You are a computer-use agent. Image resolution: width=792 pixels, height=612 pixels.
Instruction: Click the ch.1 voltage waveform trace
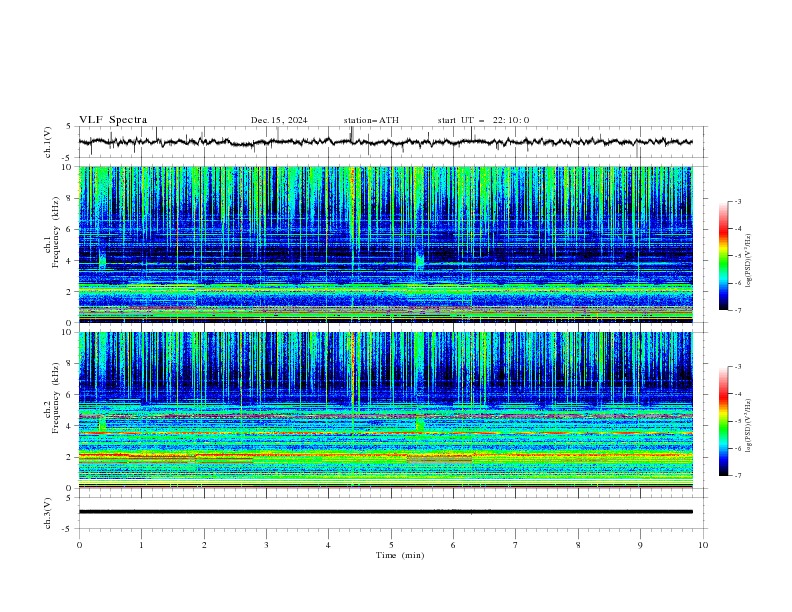(x=385, y=142)
